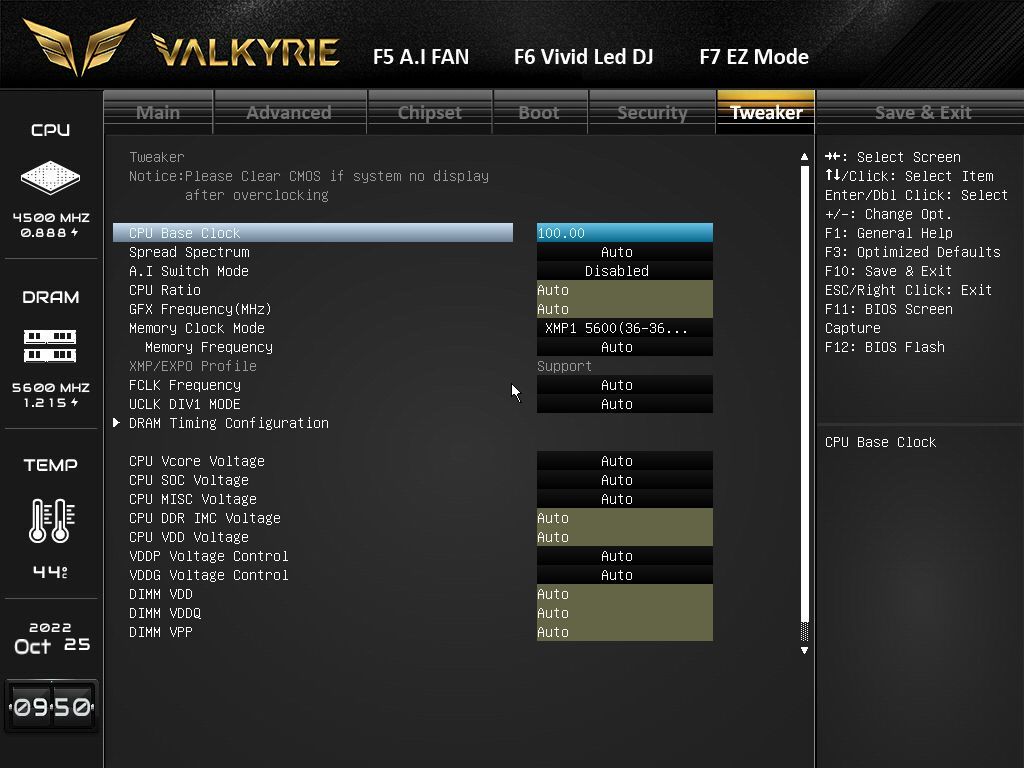Viewport: 1024px width, 768px height.
Task: Open the Security tab
Action: click(x=652, y=112)
